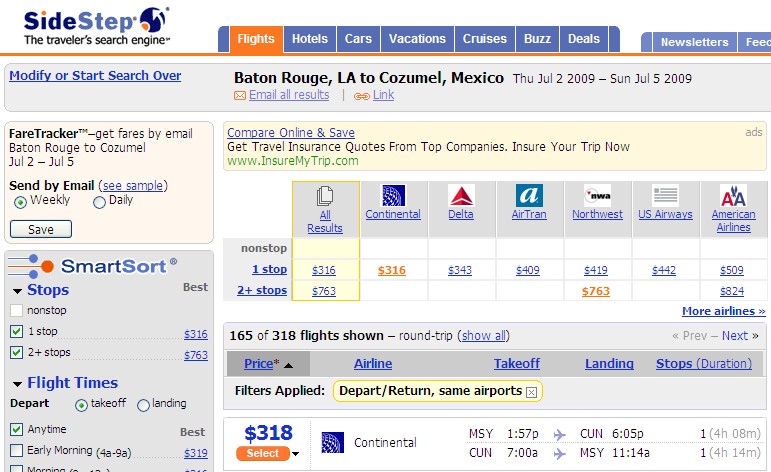Click the SmartSort slider icon
Image resolution: width=771 pixels, height=472 pixels.
click(x=30, y=266)
